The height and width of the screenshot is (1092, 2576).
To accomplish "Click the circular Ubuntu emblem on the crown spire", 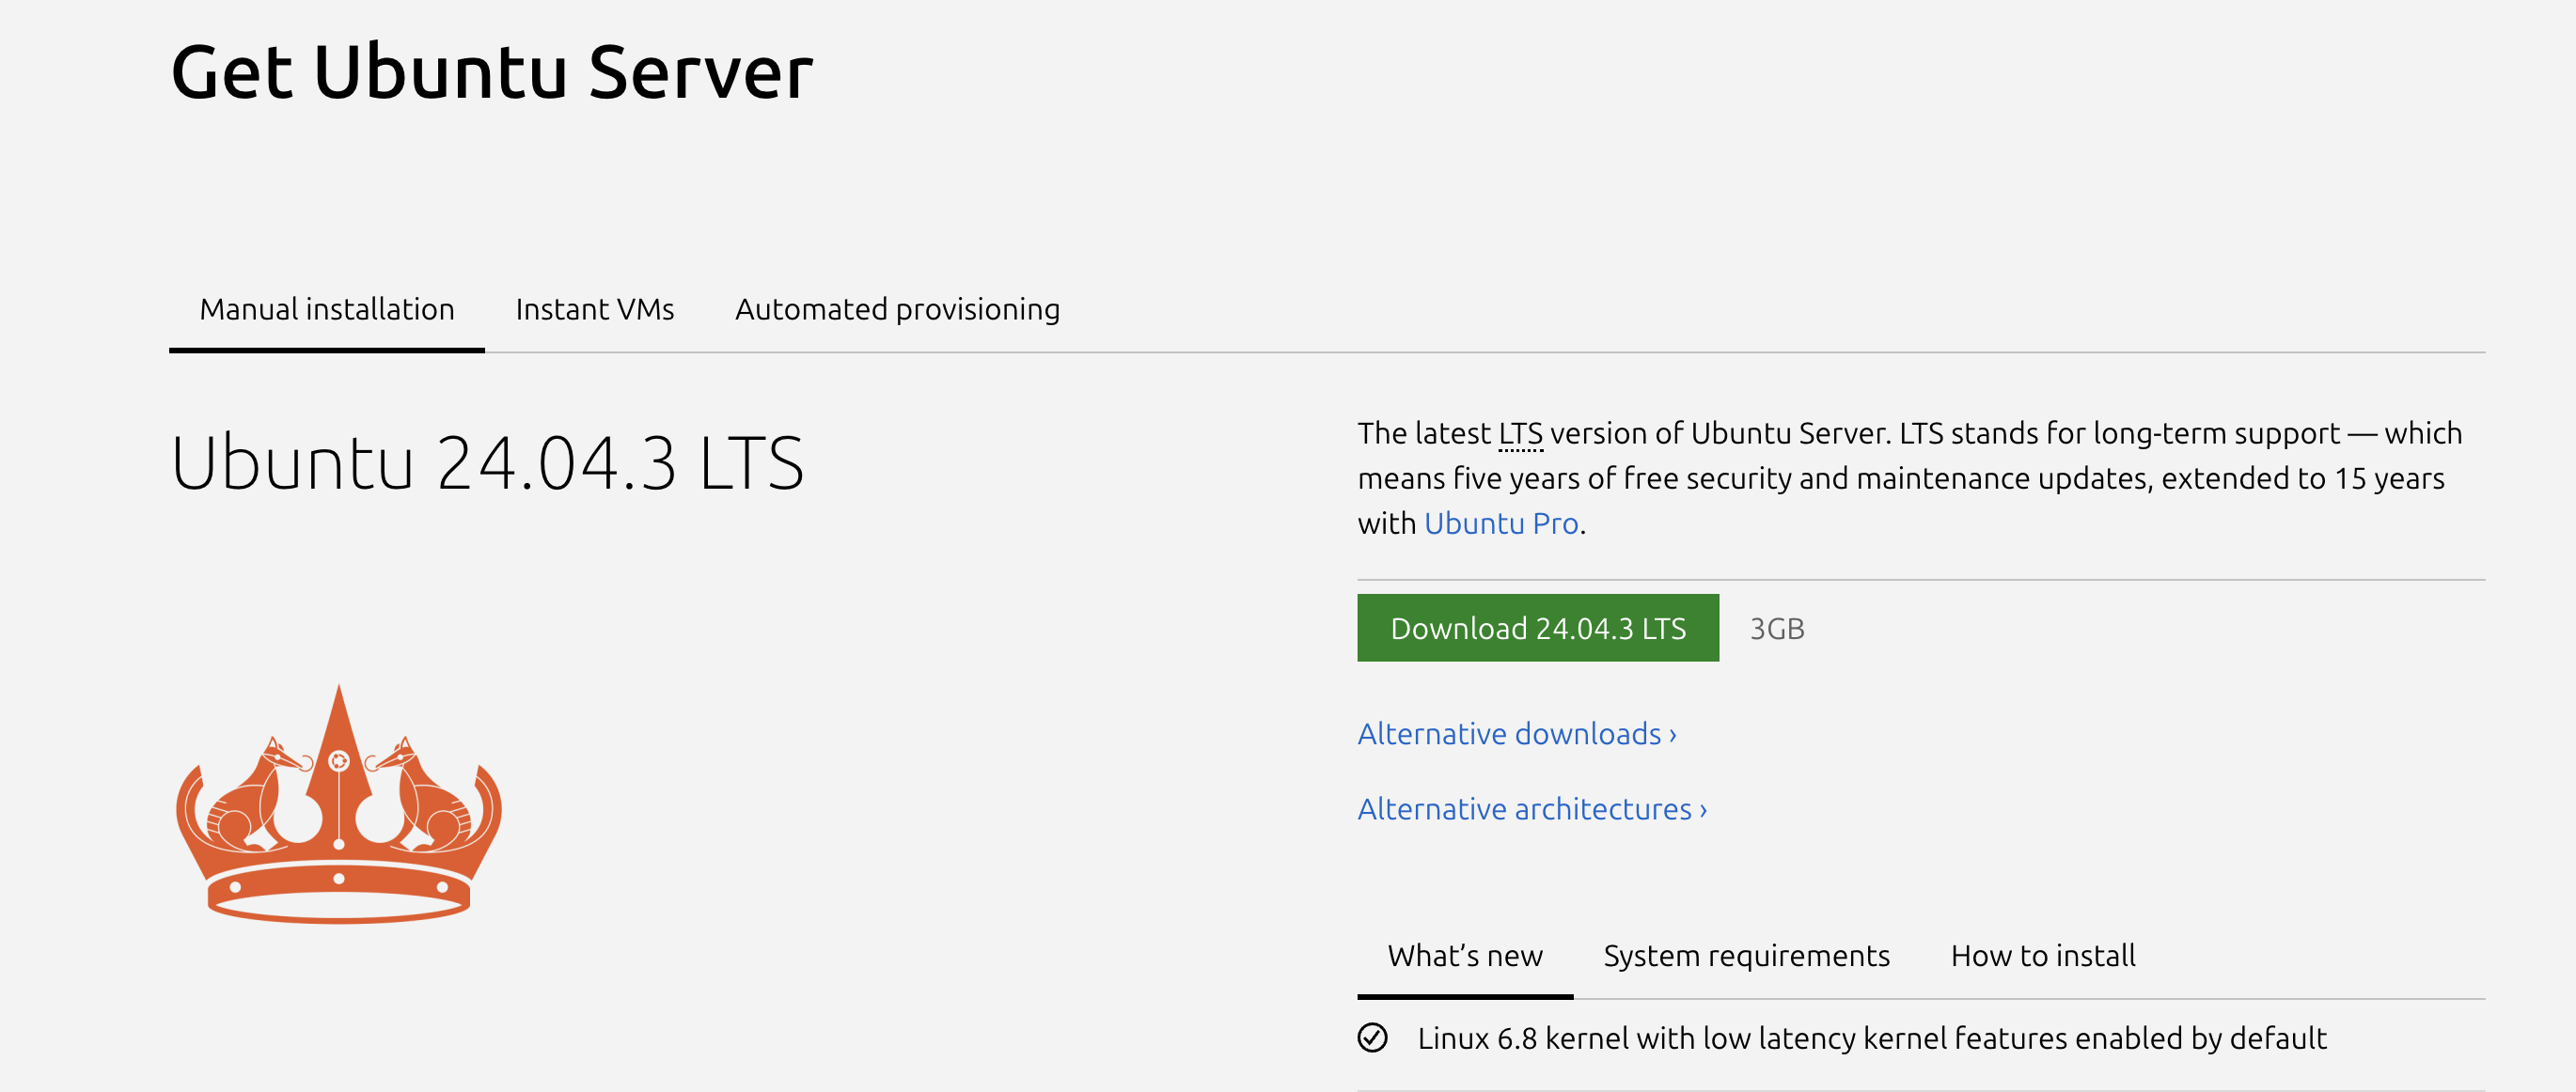I will pyautogui.click(x=339, y=761).
